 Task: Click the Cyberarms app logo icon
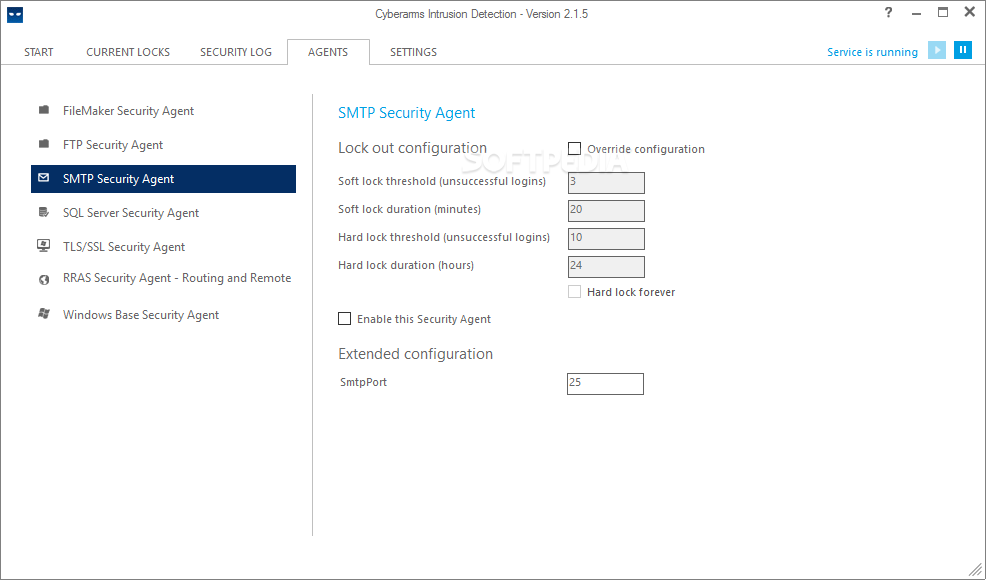click(x=15, y=14)
